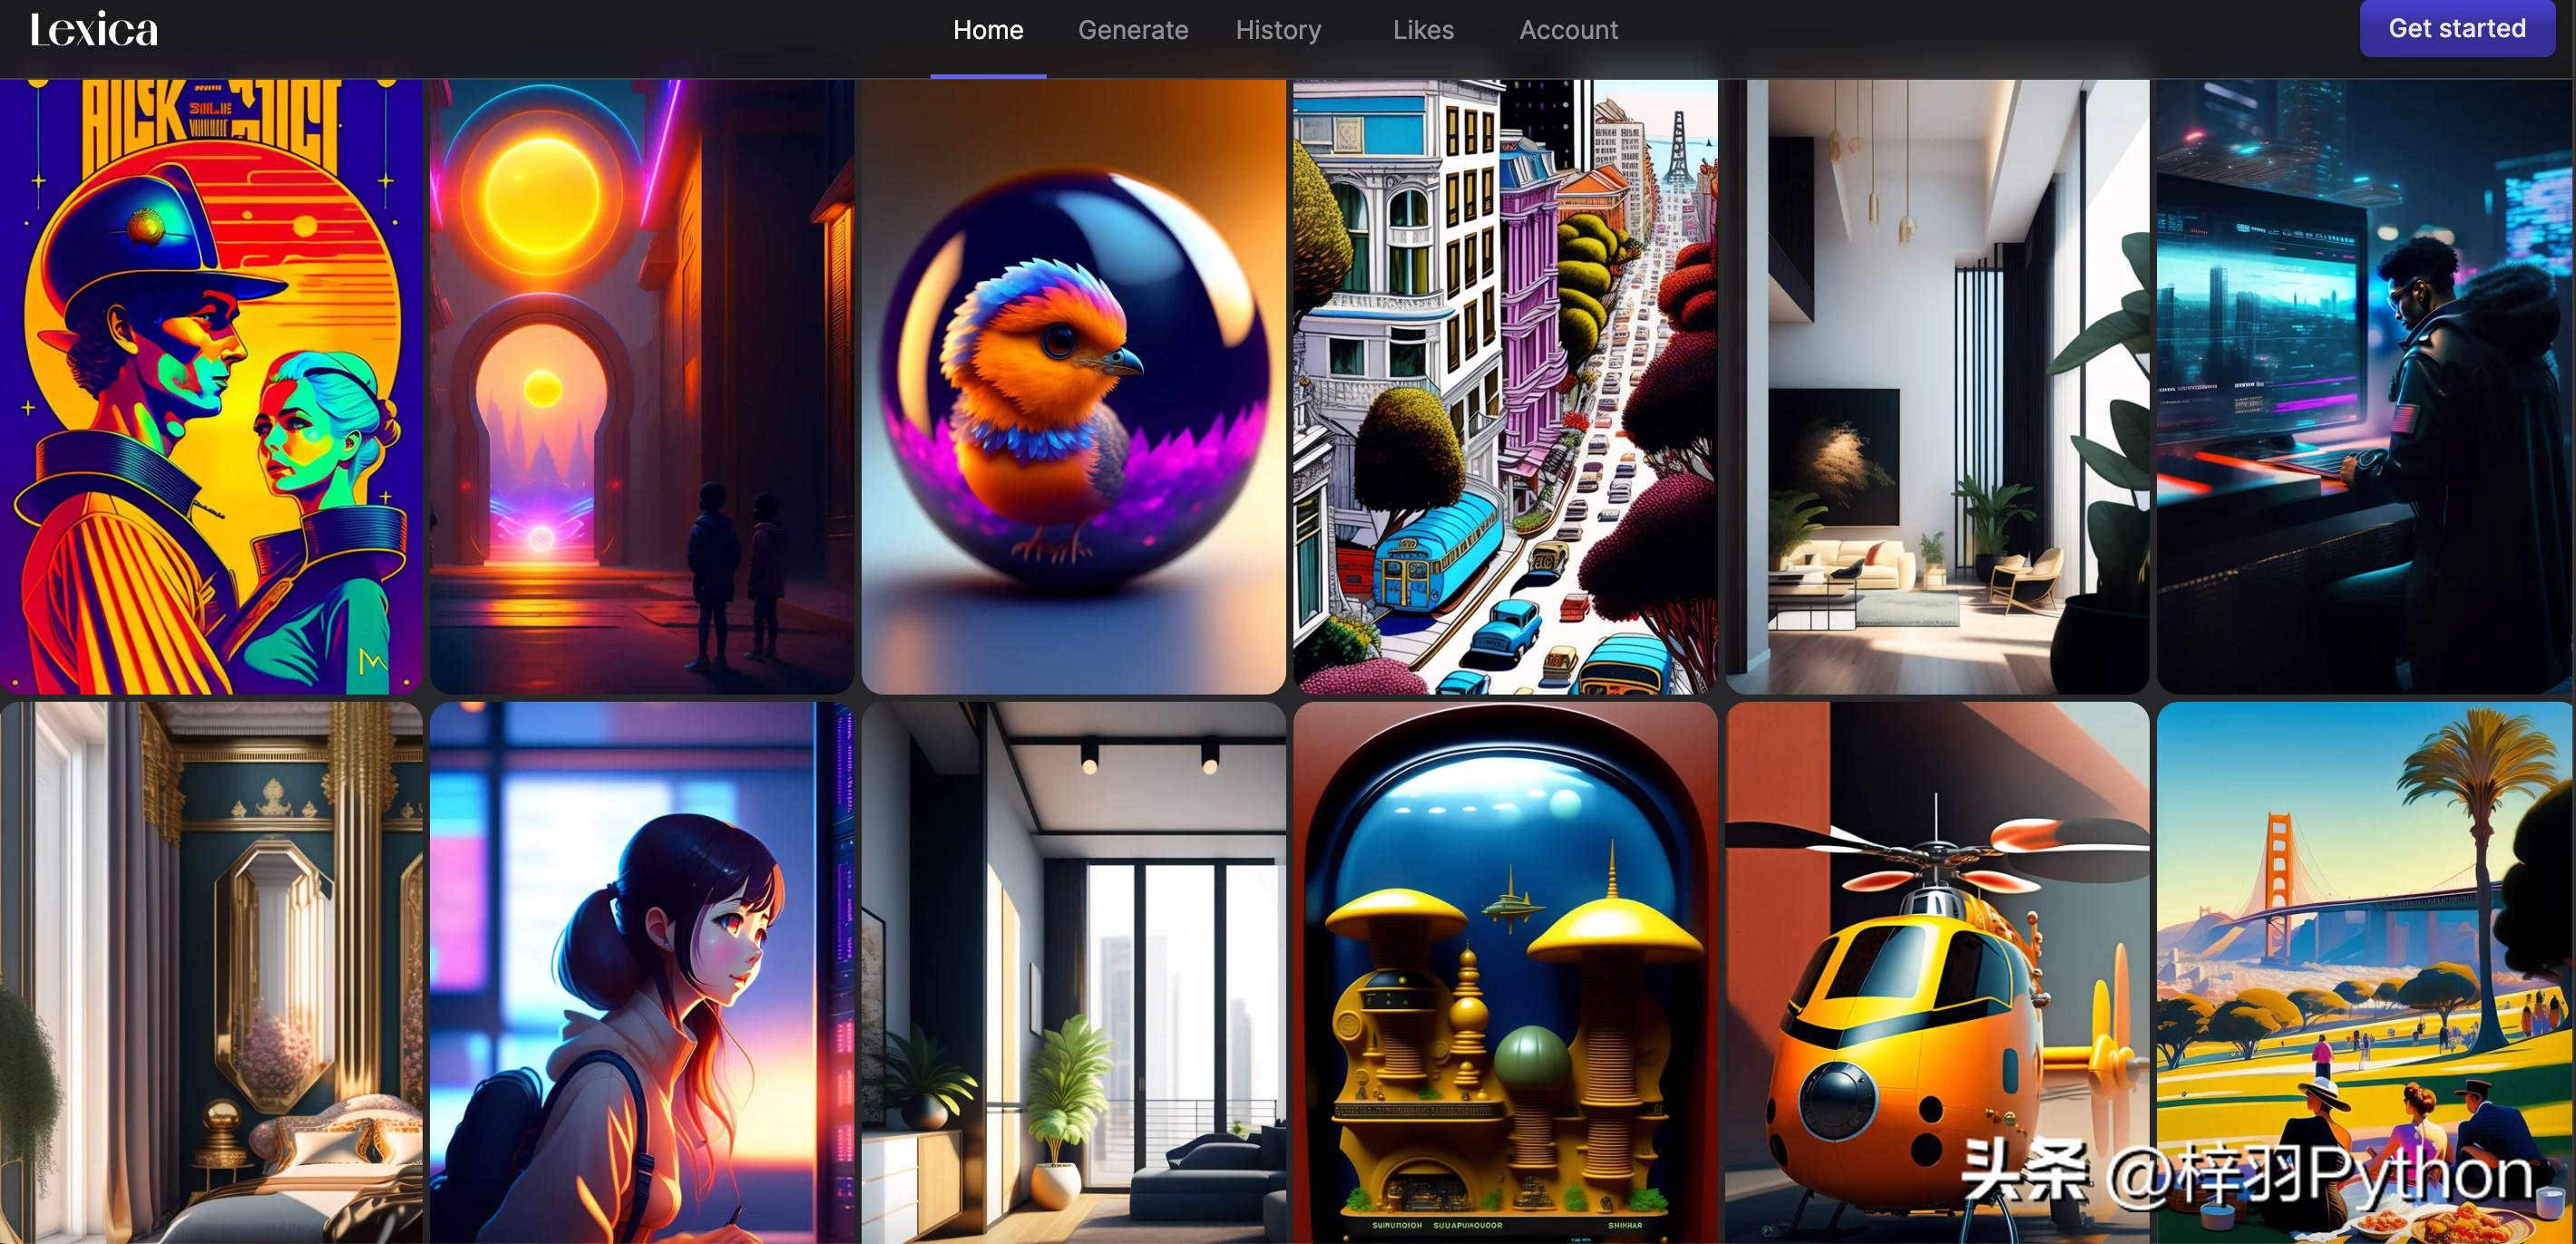The image size is (2576, 1244).
Task: Open the glowing sun archway image
Action: [641, 386]
